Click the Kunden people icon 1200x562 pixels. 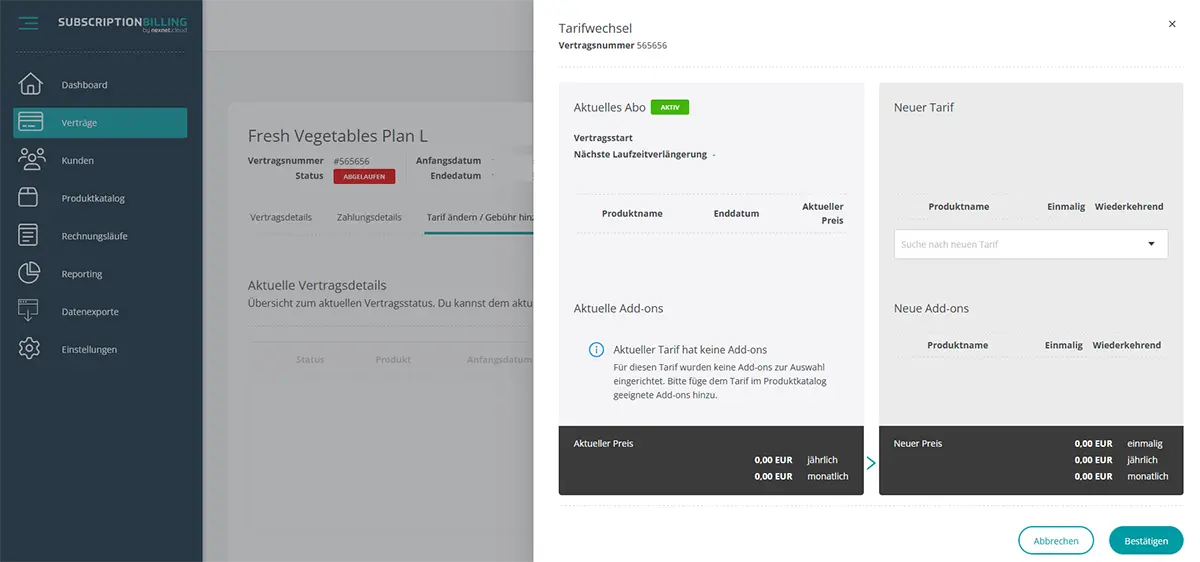(x=31, y=160)
